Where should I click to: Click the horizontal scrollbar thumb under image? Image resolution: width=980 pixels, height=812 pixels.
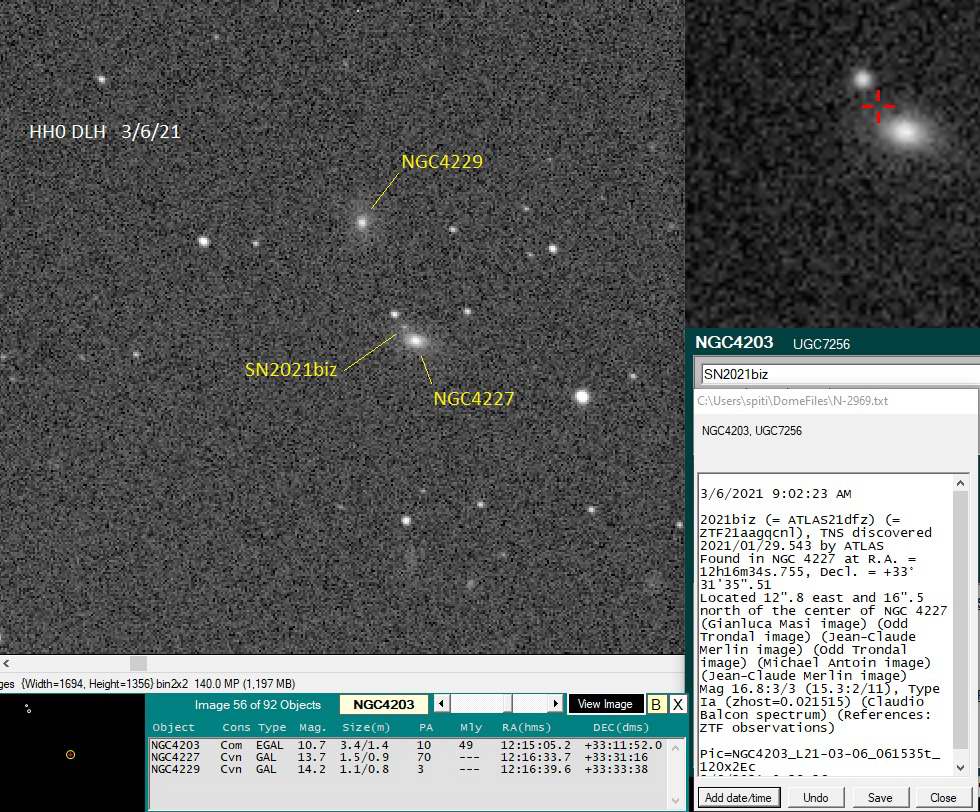138,663
